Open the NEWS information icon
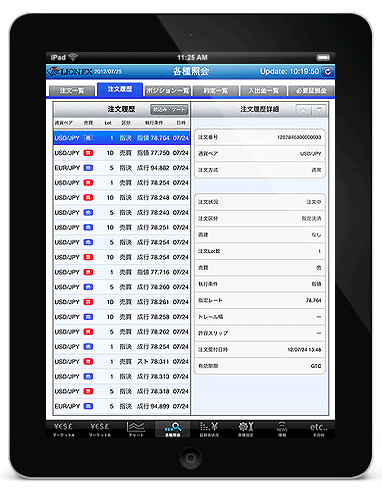This screenshot has height=492, width=382. click(x=282, y=429)
